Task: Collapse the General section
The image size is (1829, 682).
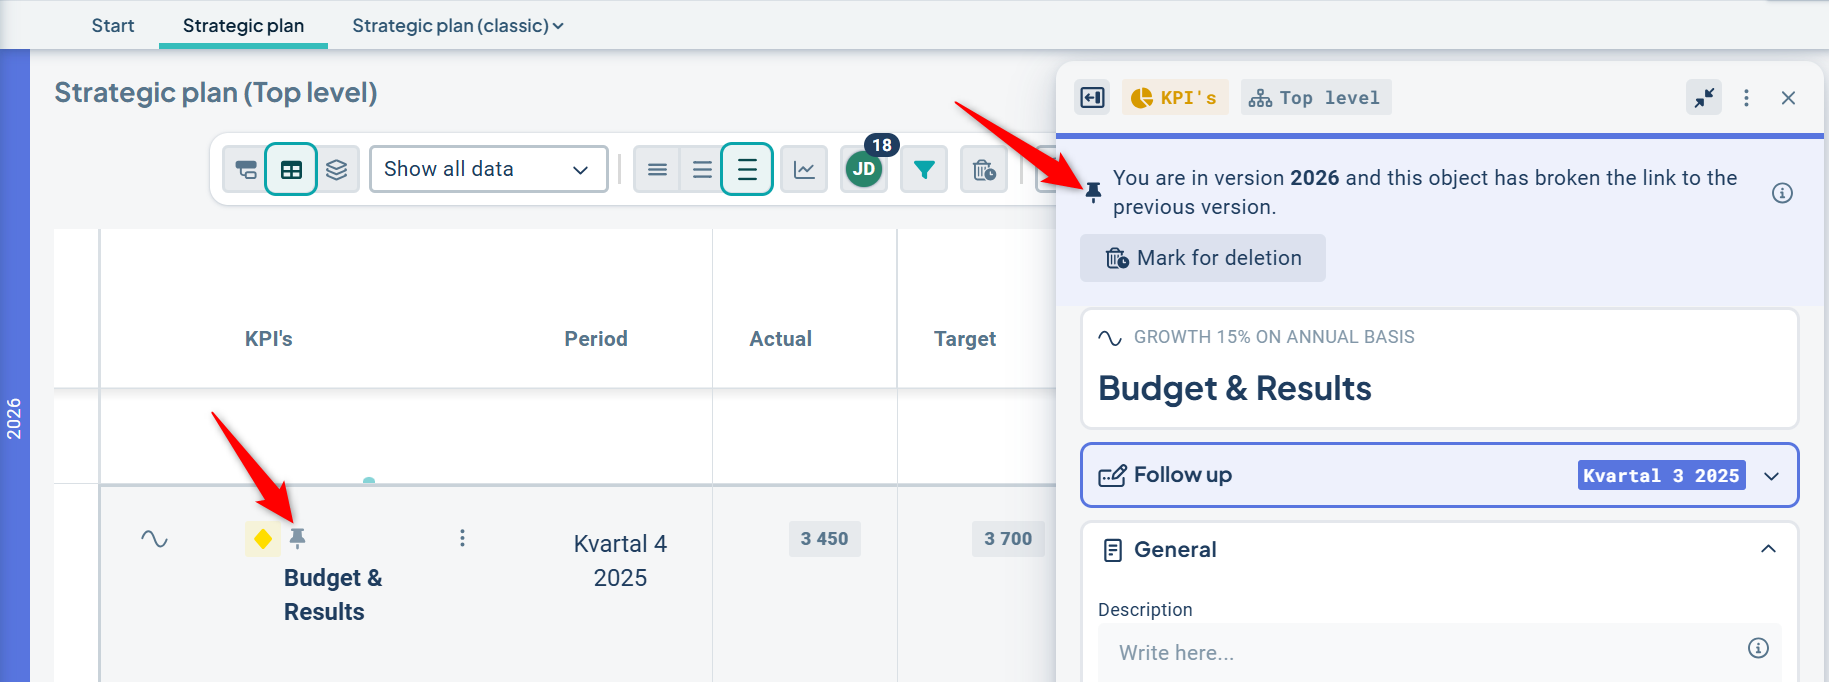Action: coord(1768,549)
